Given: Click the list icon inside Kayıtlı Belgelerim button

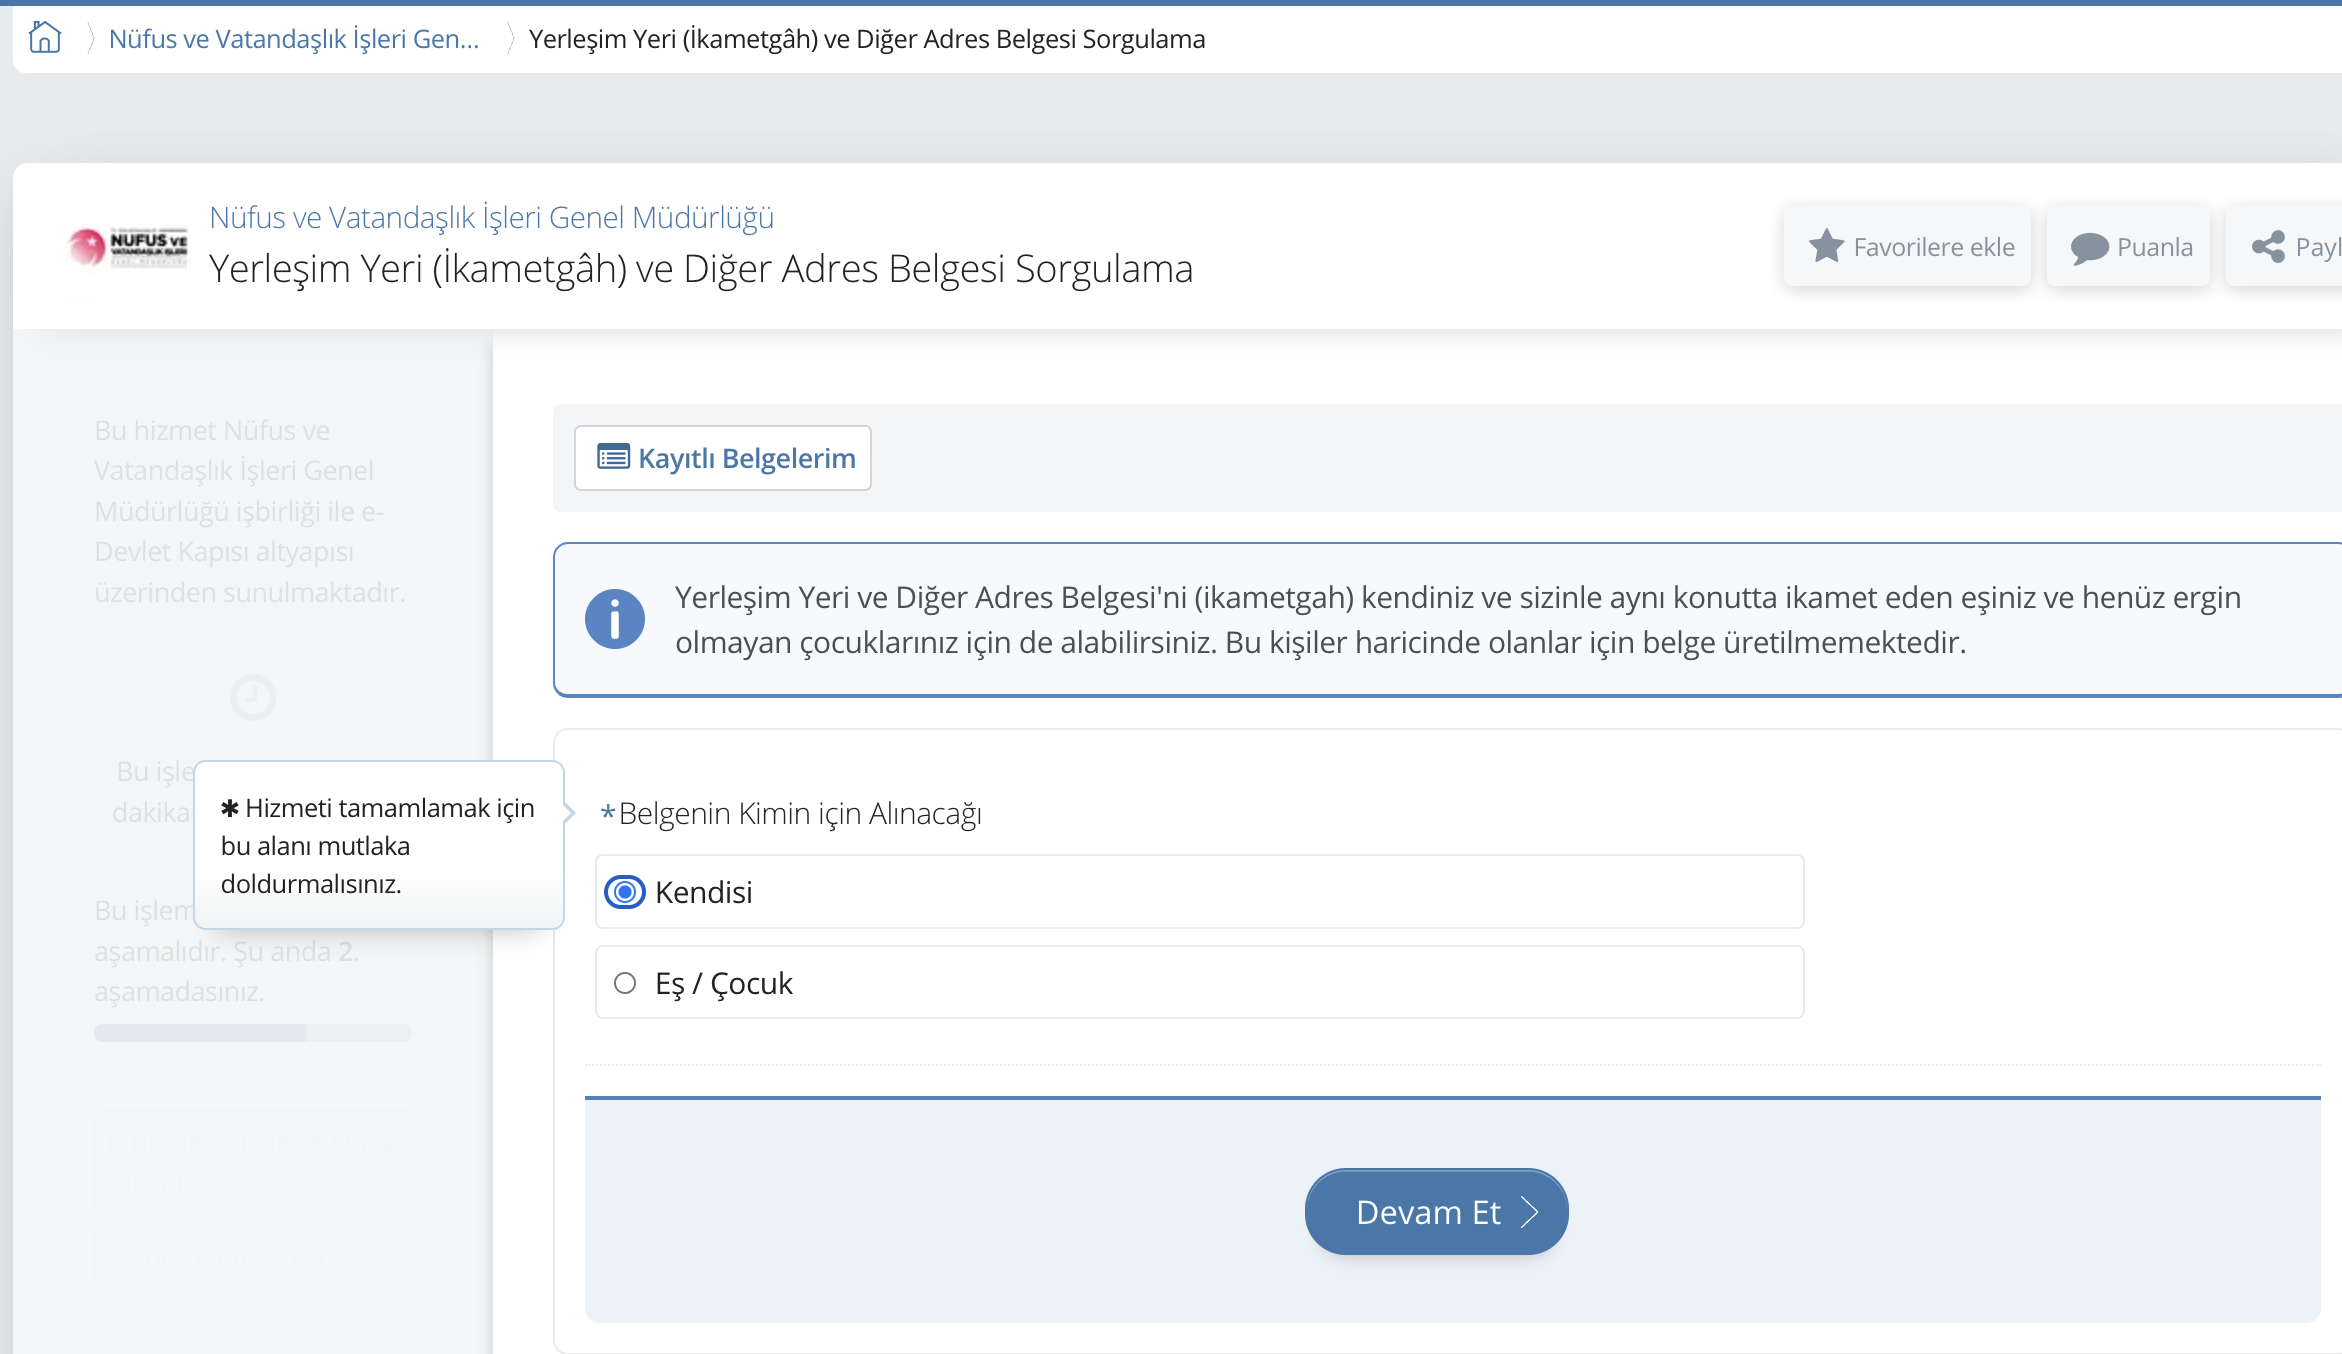Looking at the screenshot, I should [614, 457].
